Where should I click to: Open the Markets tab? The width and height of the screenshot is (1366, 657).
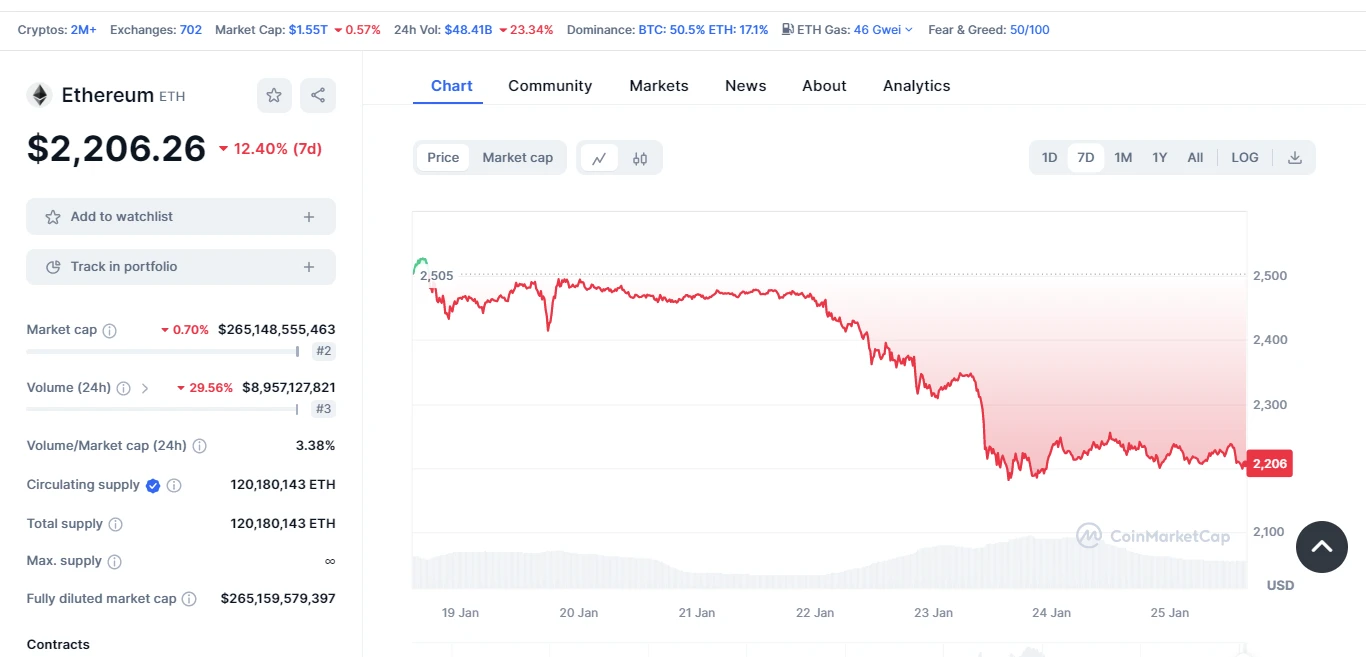pos(659,86)
